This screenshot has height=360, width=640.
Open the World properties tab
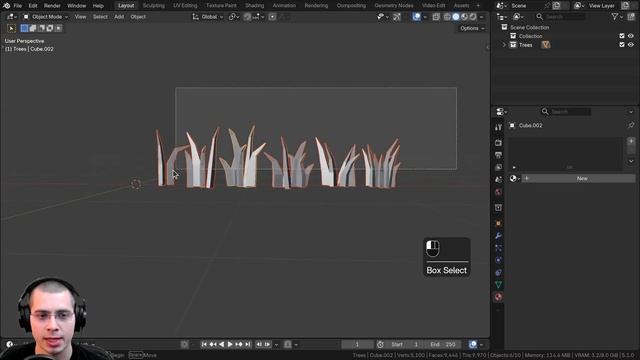coord(498,192)
